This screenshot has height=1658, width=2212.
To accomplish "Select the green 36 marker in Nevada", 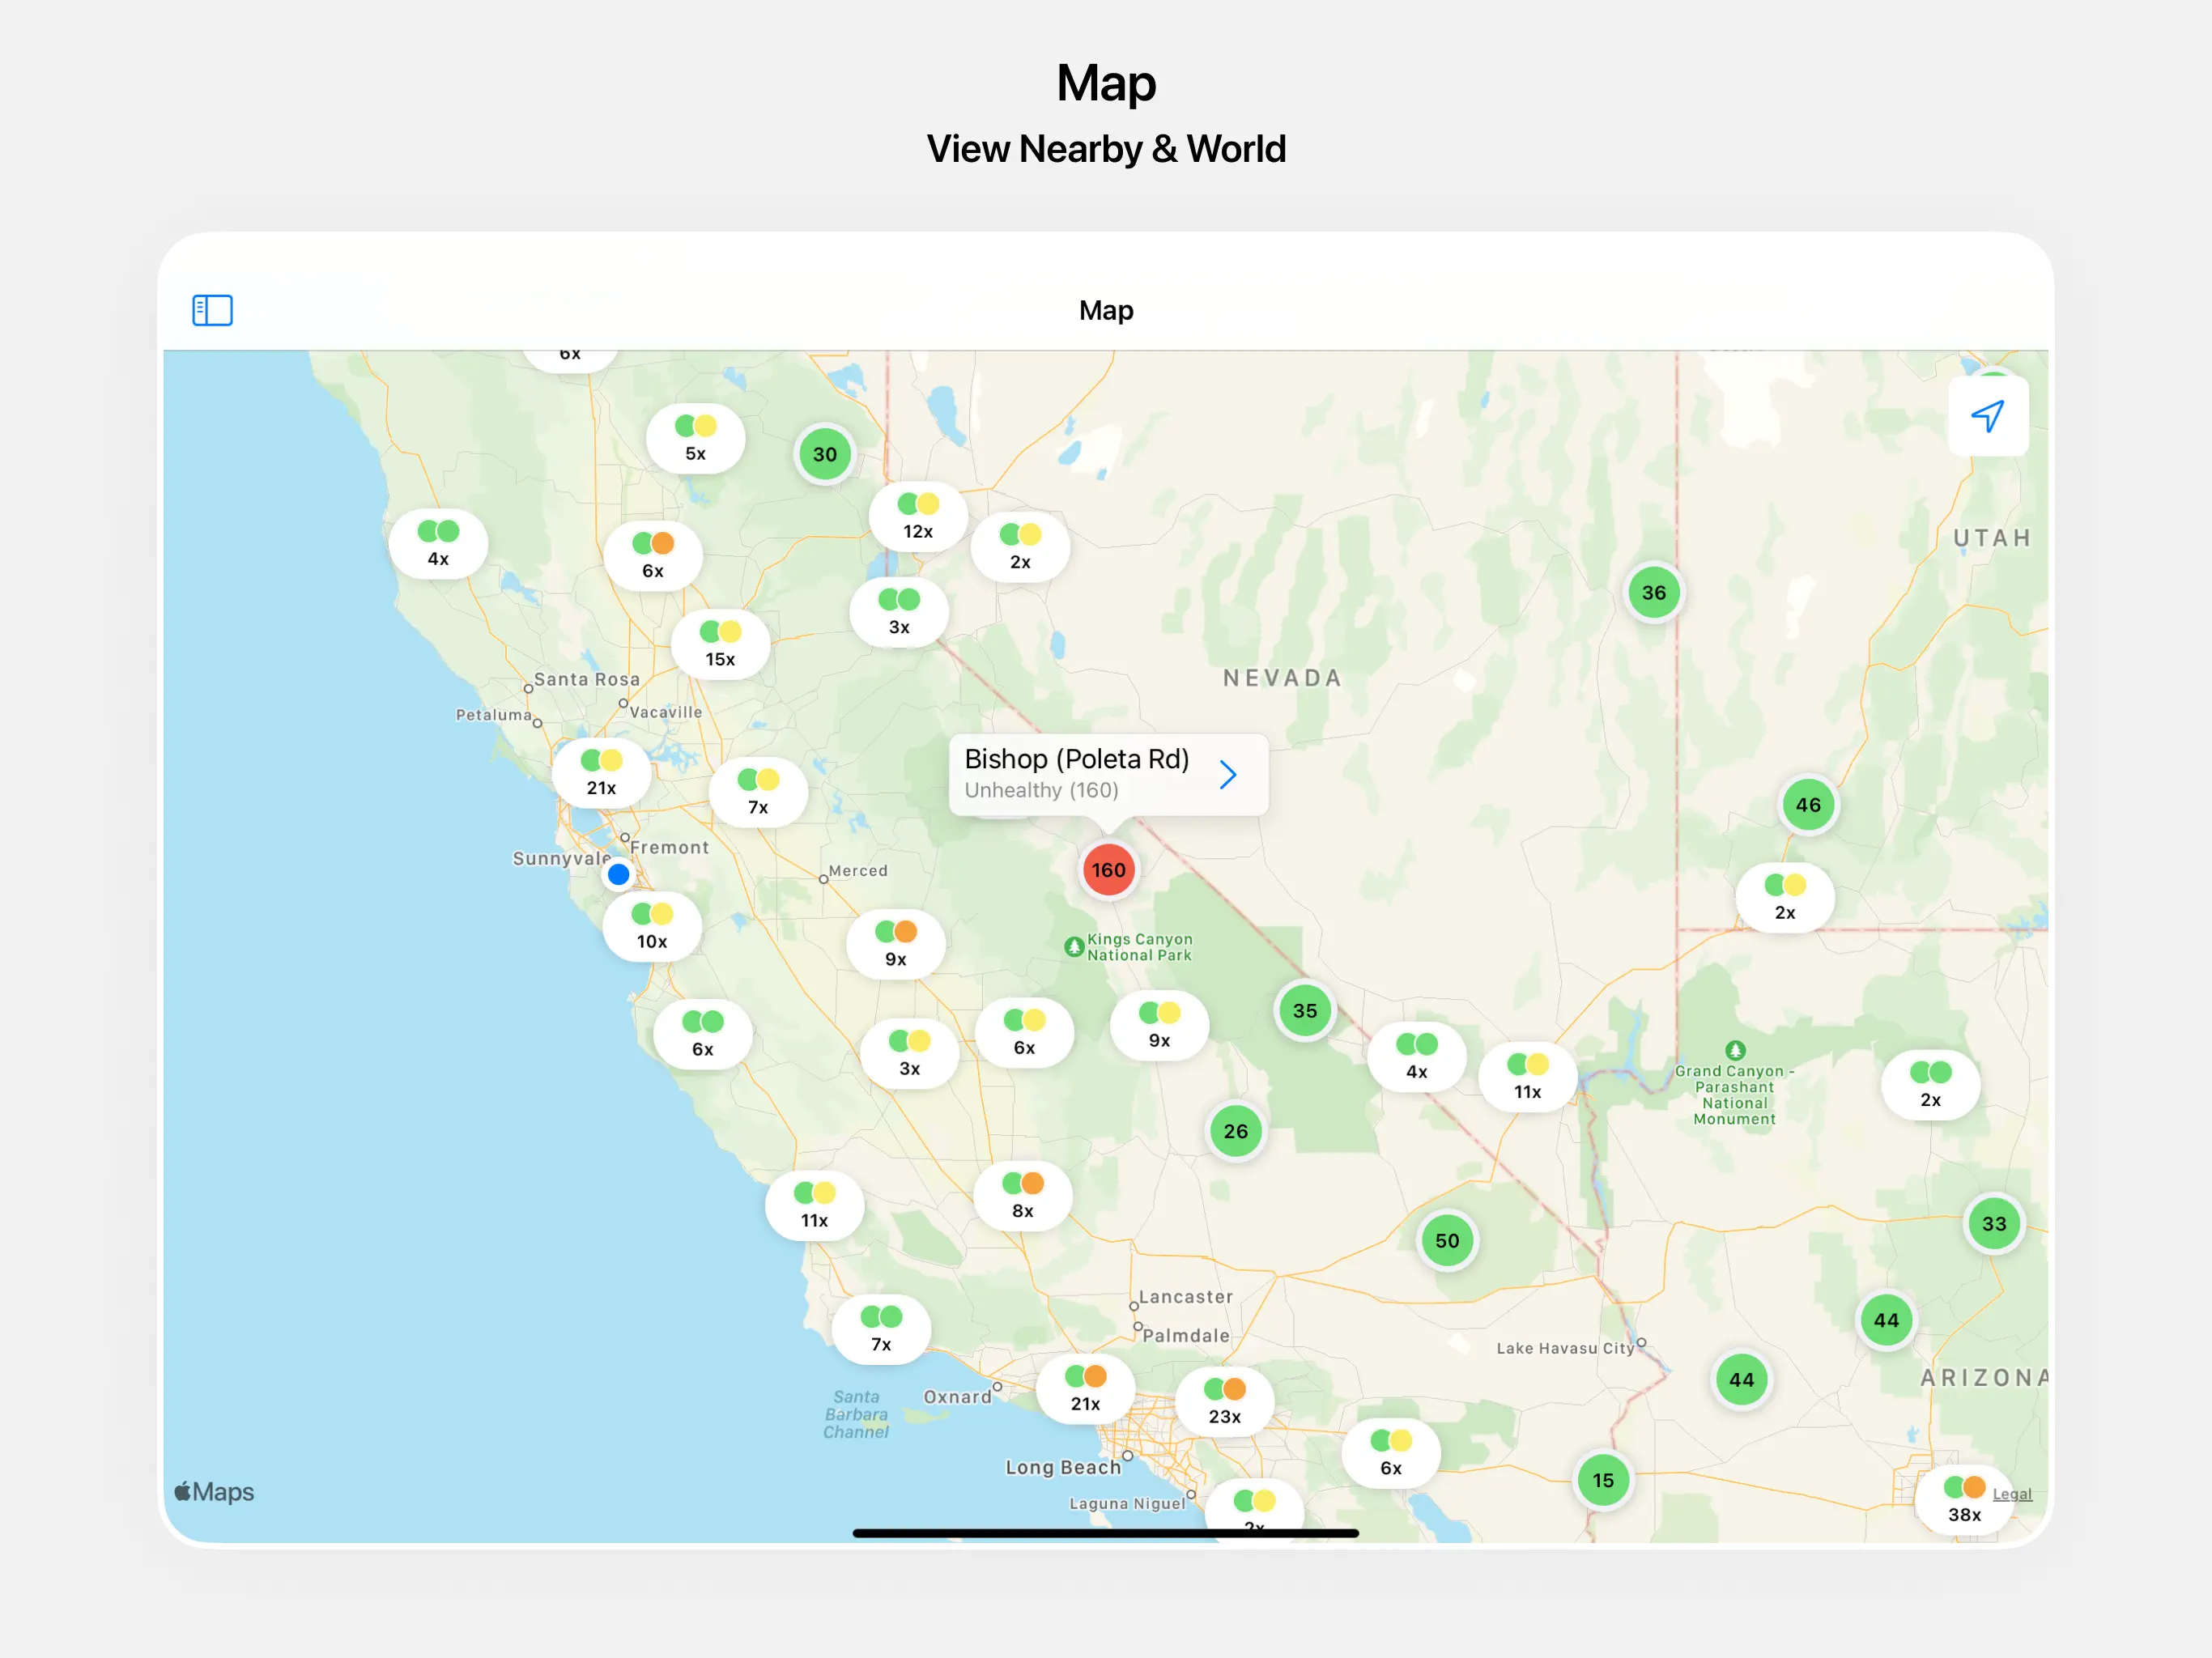I will [1653, 593].
